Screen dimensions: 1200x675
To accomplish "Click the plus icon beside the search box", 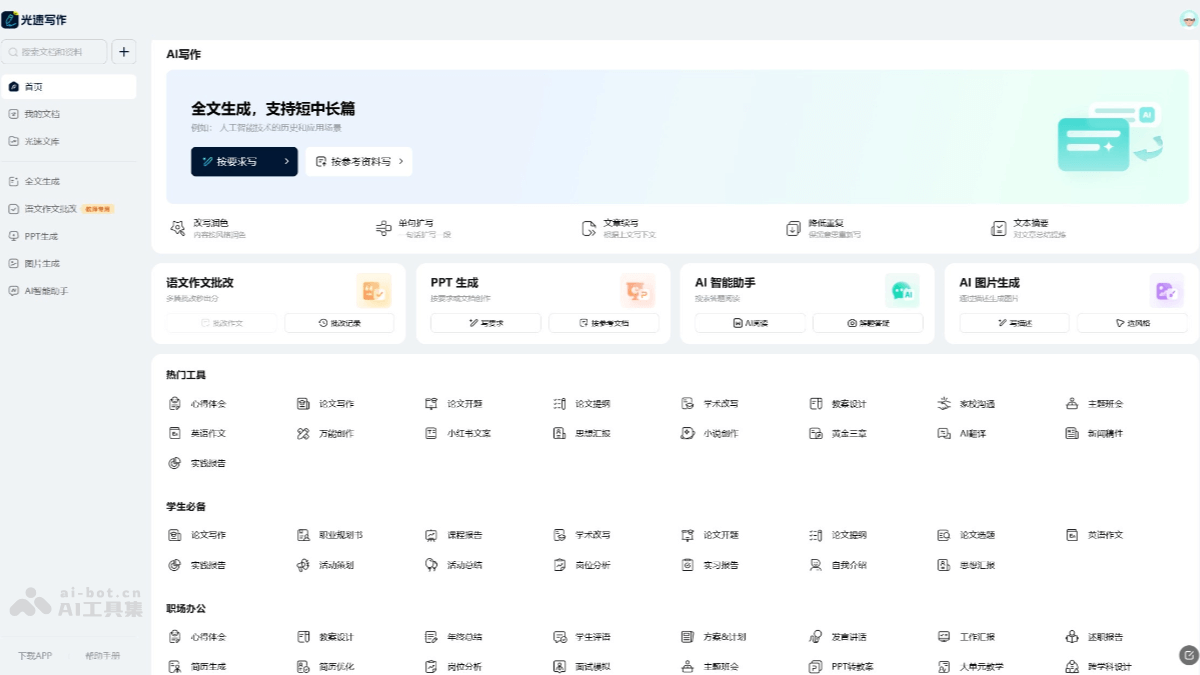I will tap(124, 52).
